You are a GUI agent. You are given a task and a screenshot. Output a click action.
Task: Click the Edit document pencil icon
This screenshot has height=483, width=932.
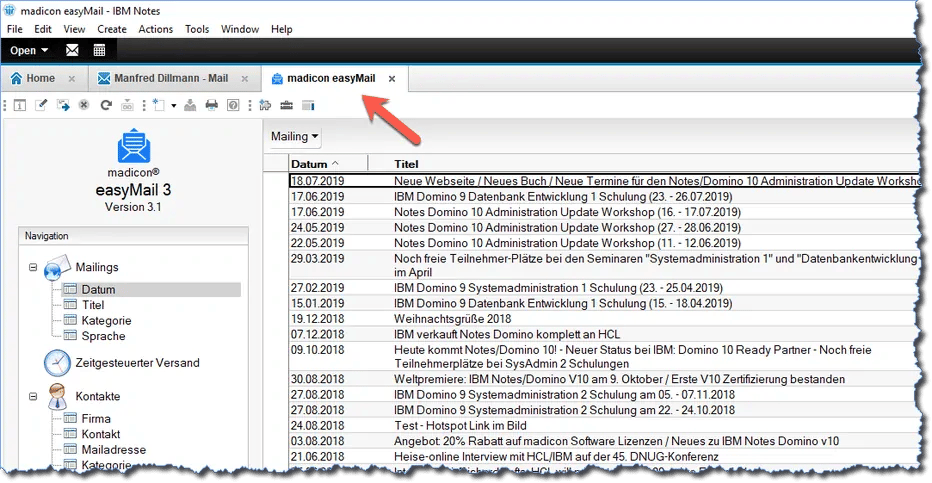(x=41, y=105)
